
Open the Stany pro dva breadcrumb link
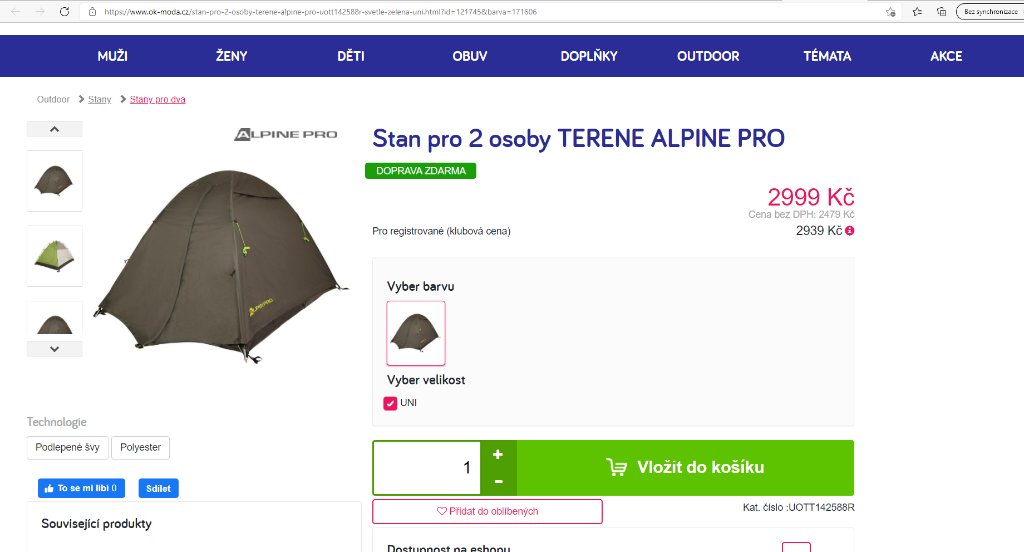pyautogui.click(x=157, y=99)
